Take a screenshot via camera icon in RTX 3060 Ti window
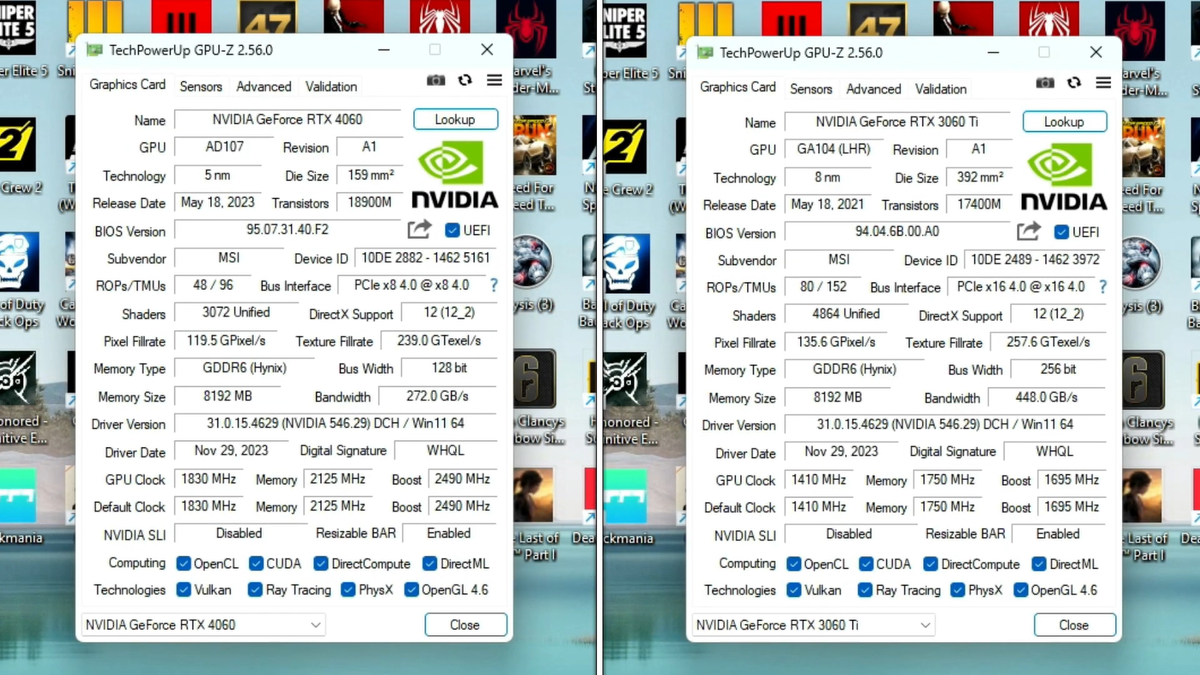 click(x=1045, y=83)
